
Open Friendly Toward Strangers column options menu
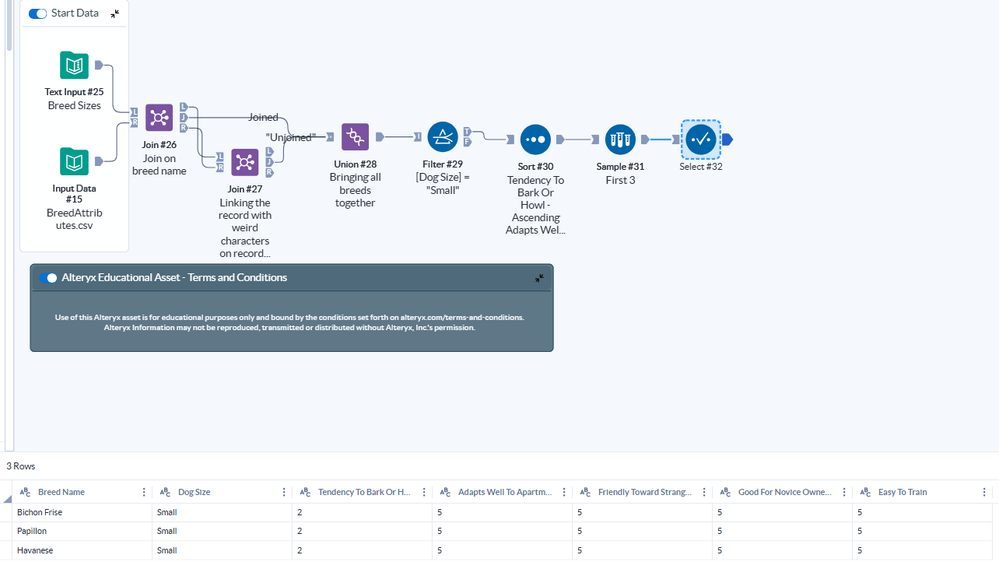point(704,492)
